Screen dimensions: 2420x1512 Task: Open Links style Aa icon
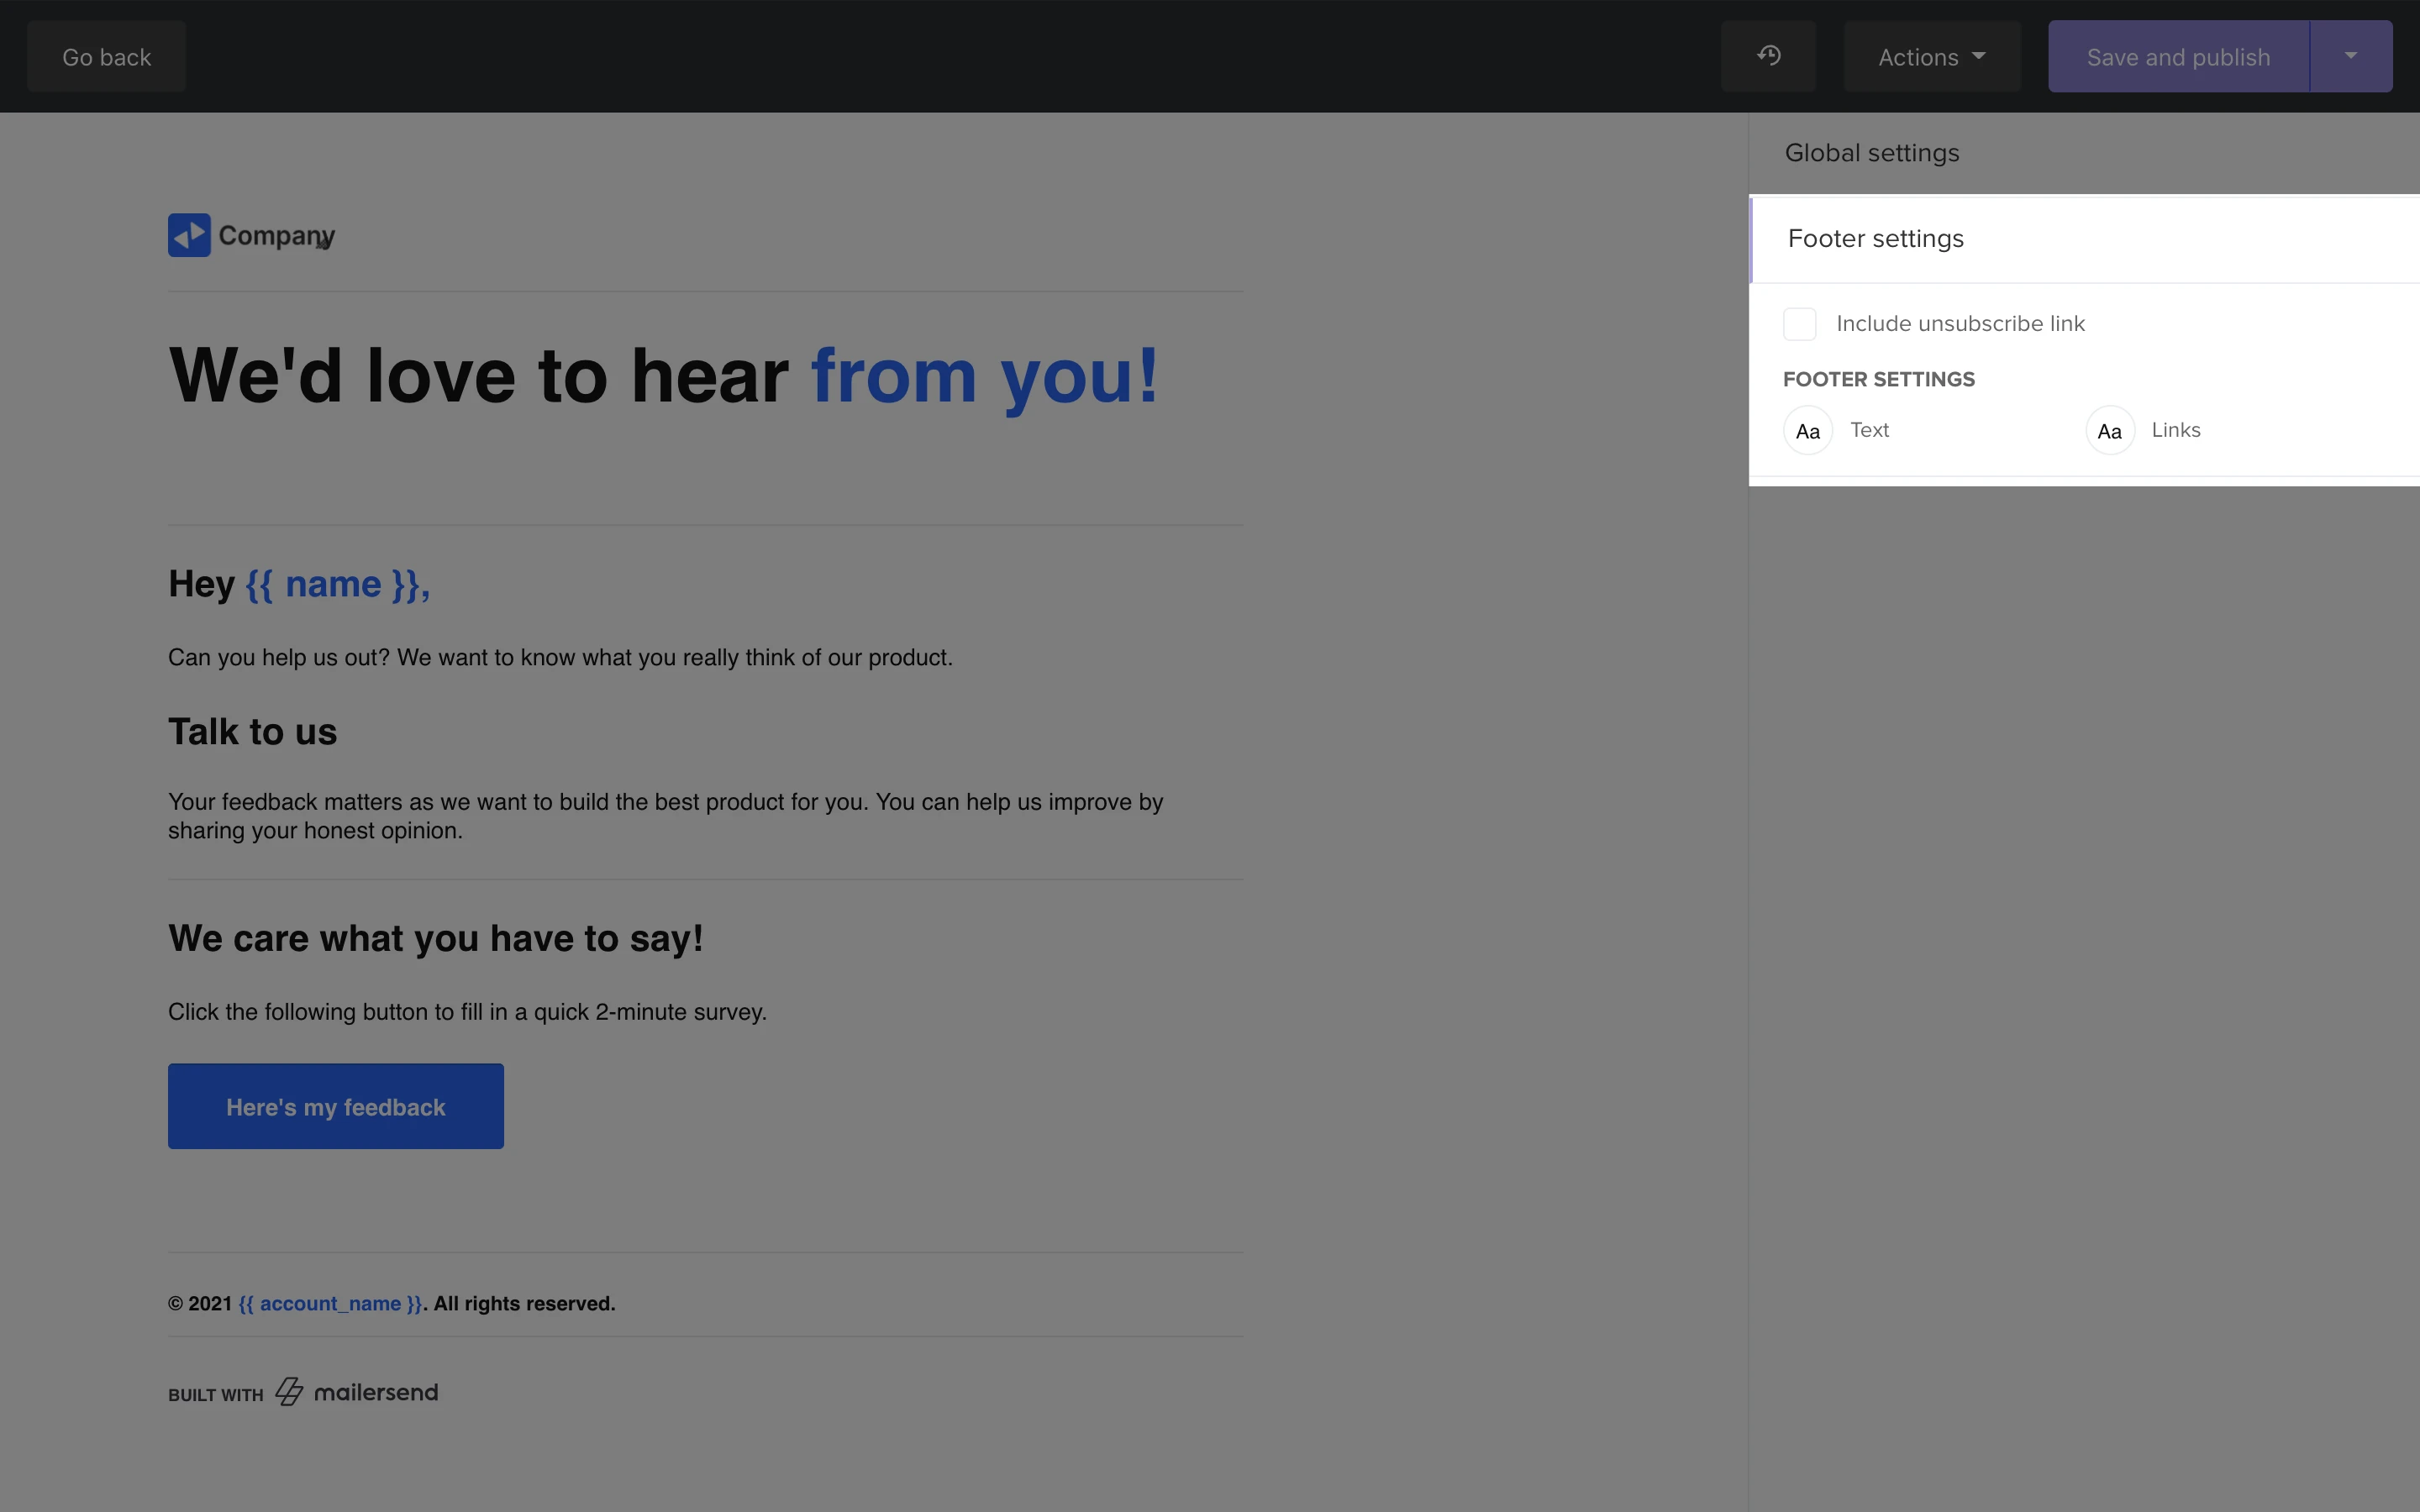pyautogui.click(x=2109, y=431)
